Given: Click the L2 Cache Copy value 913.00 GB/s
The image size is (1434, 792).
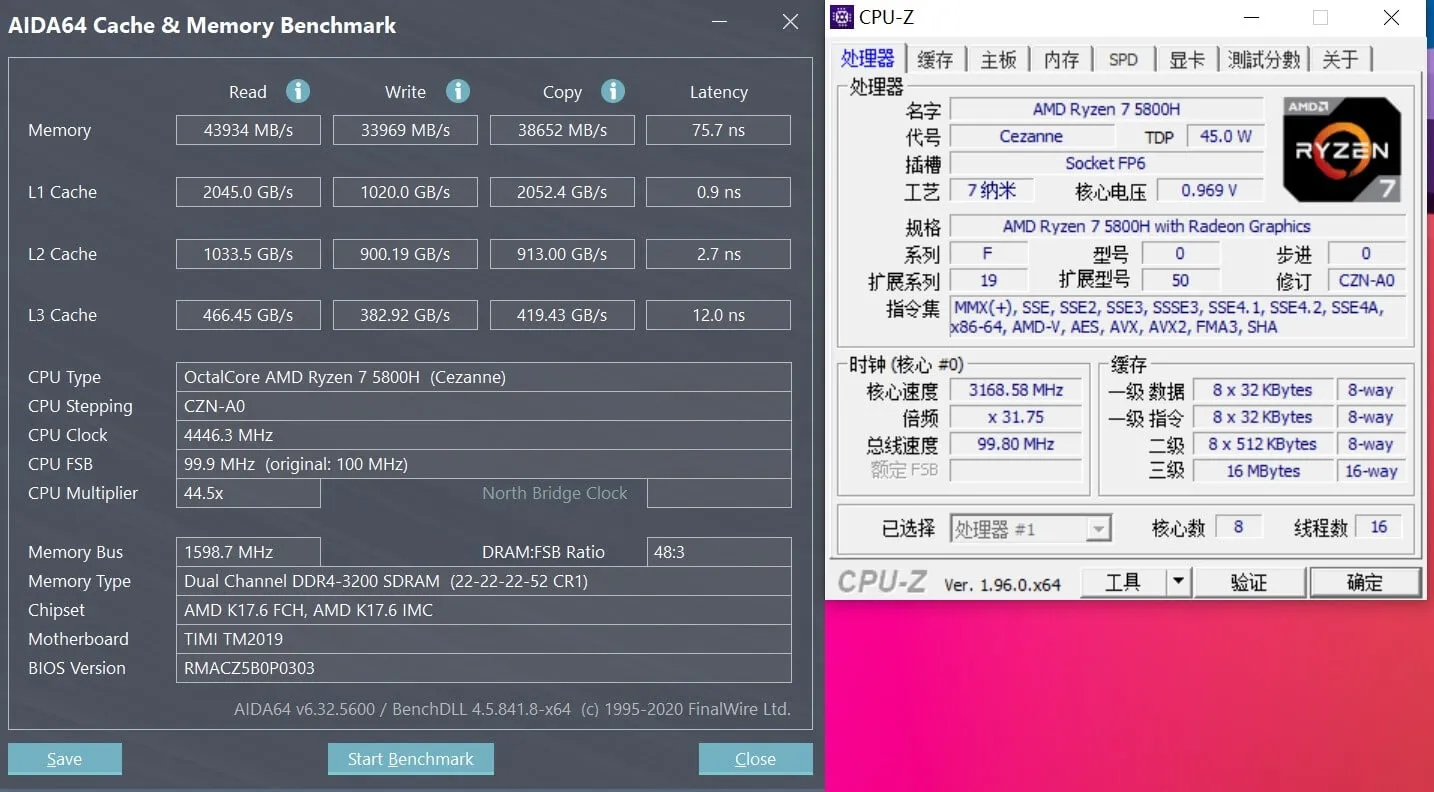Looking at the screenshot, I should click(x=562, y=254).
